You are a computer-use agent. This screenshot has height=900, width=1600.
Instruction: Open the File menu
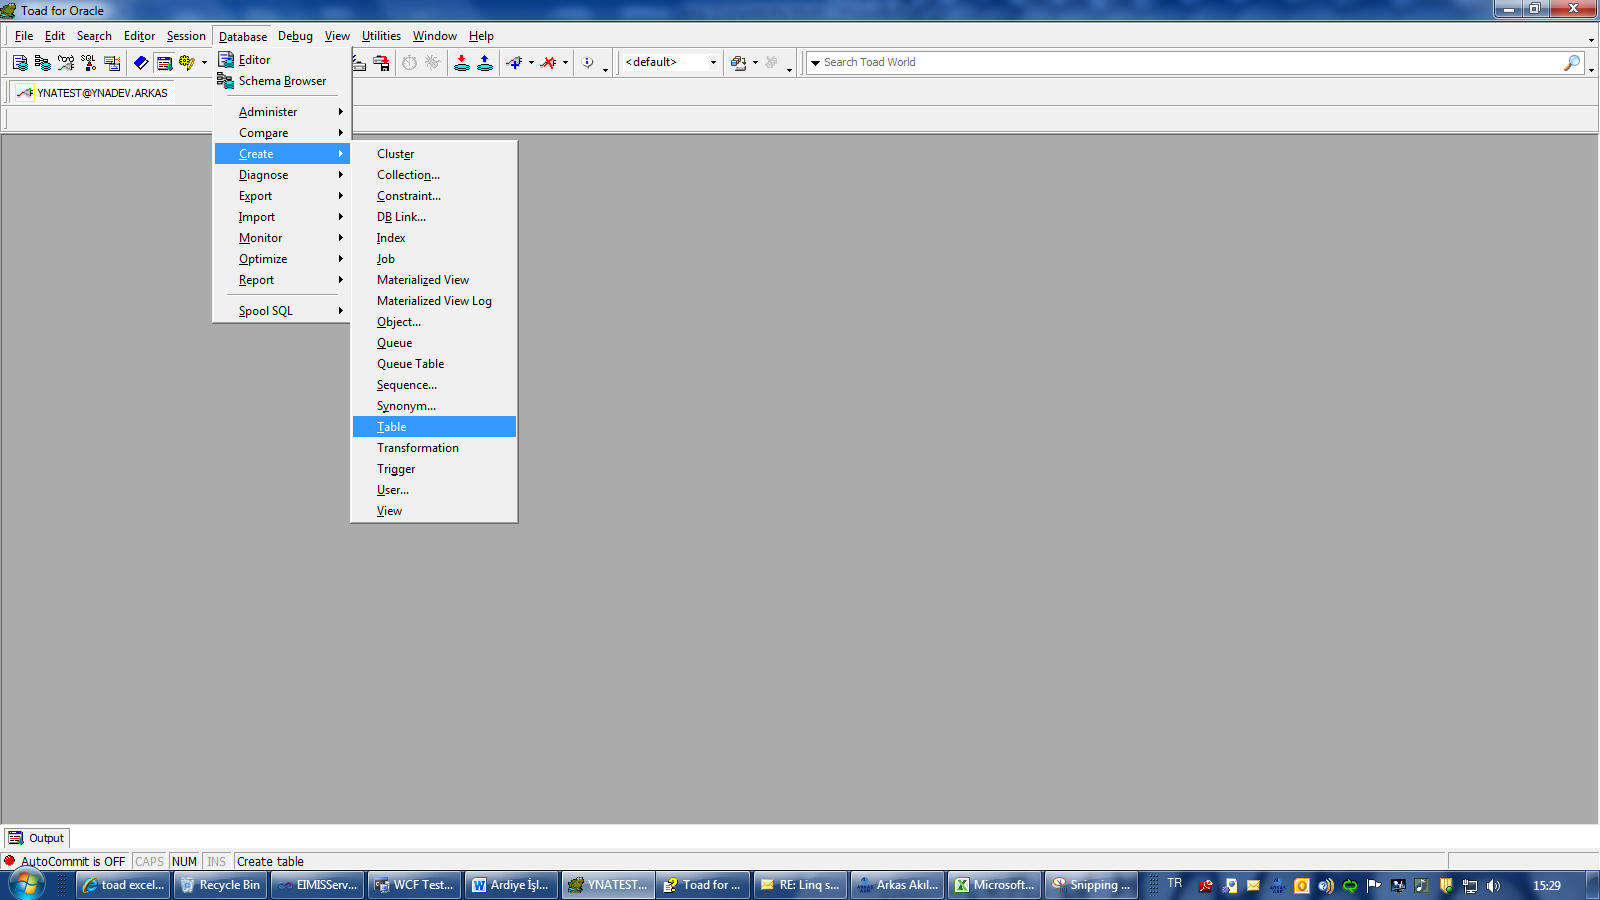pos(24,36)
